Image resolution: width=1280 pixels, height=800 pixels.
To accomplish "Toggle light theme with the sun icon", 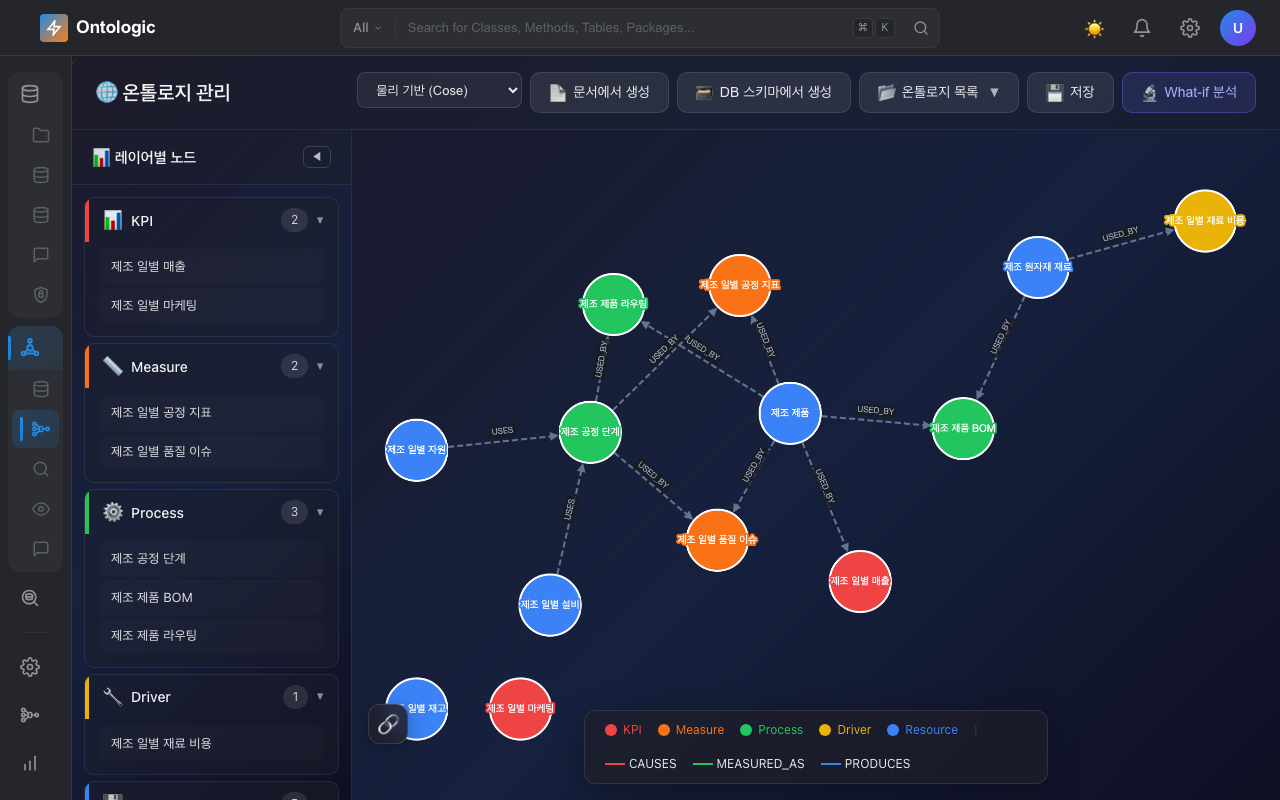I will pos(1094,28).
